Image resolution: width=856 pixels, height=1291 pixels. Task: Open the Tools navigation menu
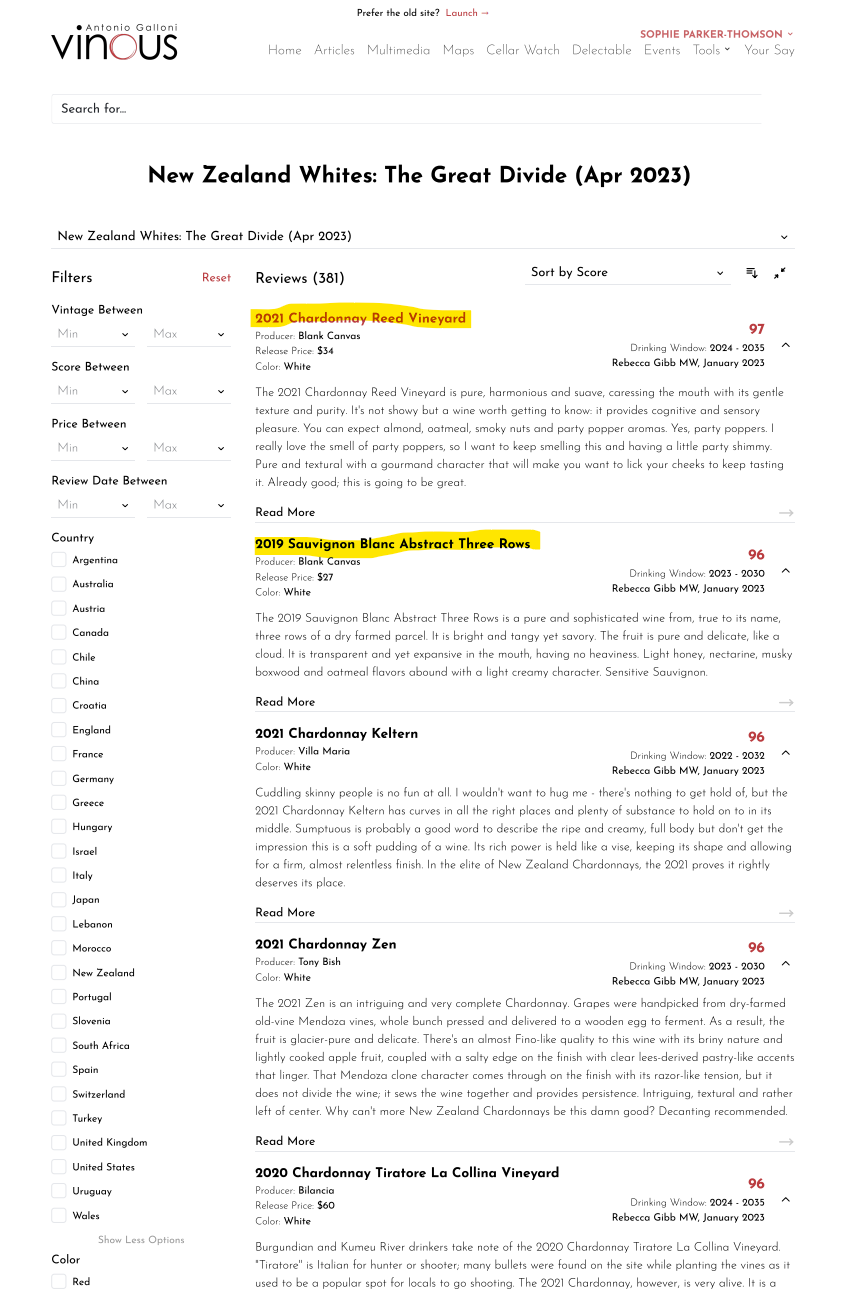(711, 50)
